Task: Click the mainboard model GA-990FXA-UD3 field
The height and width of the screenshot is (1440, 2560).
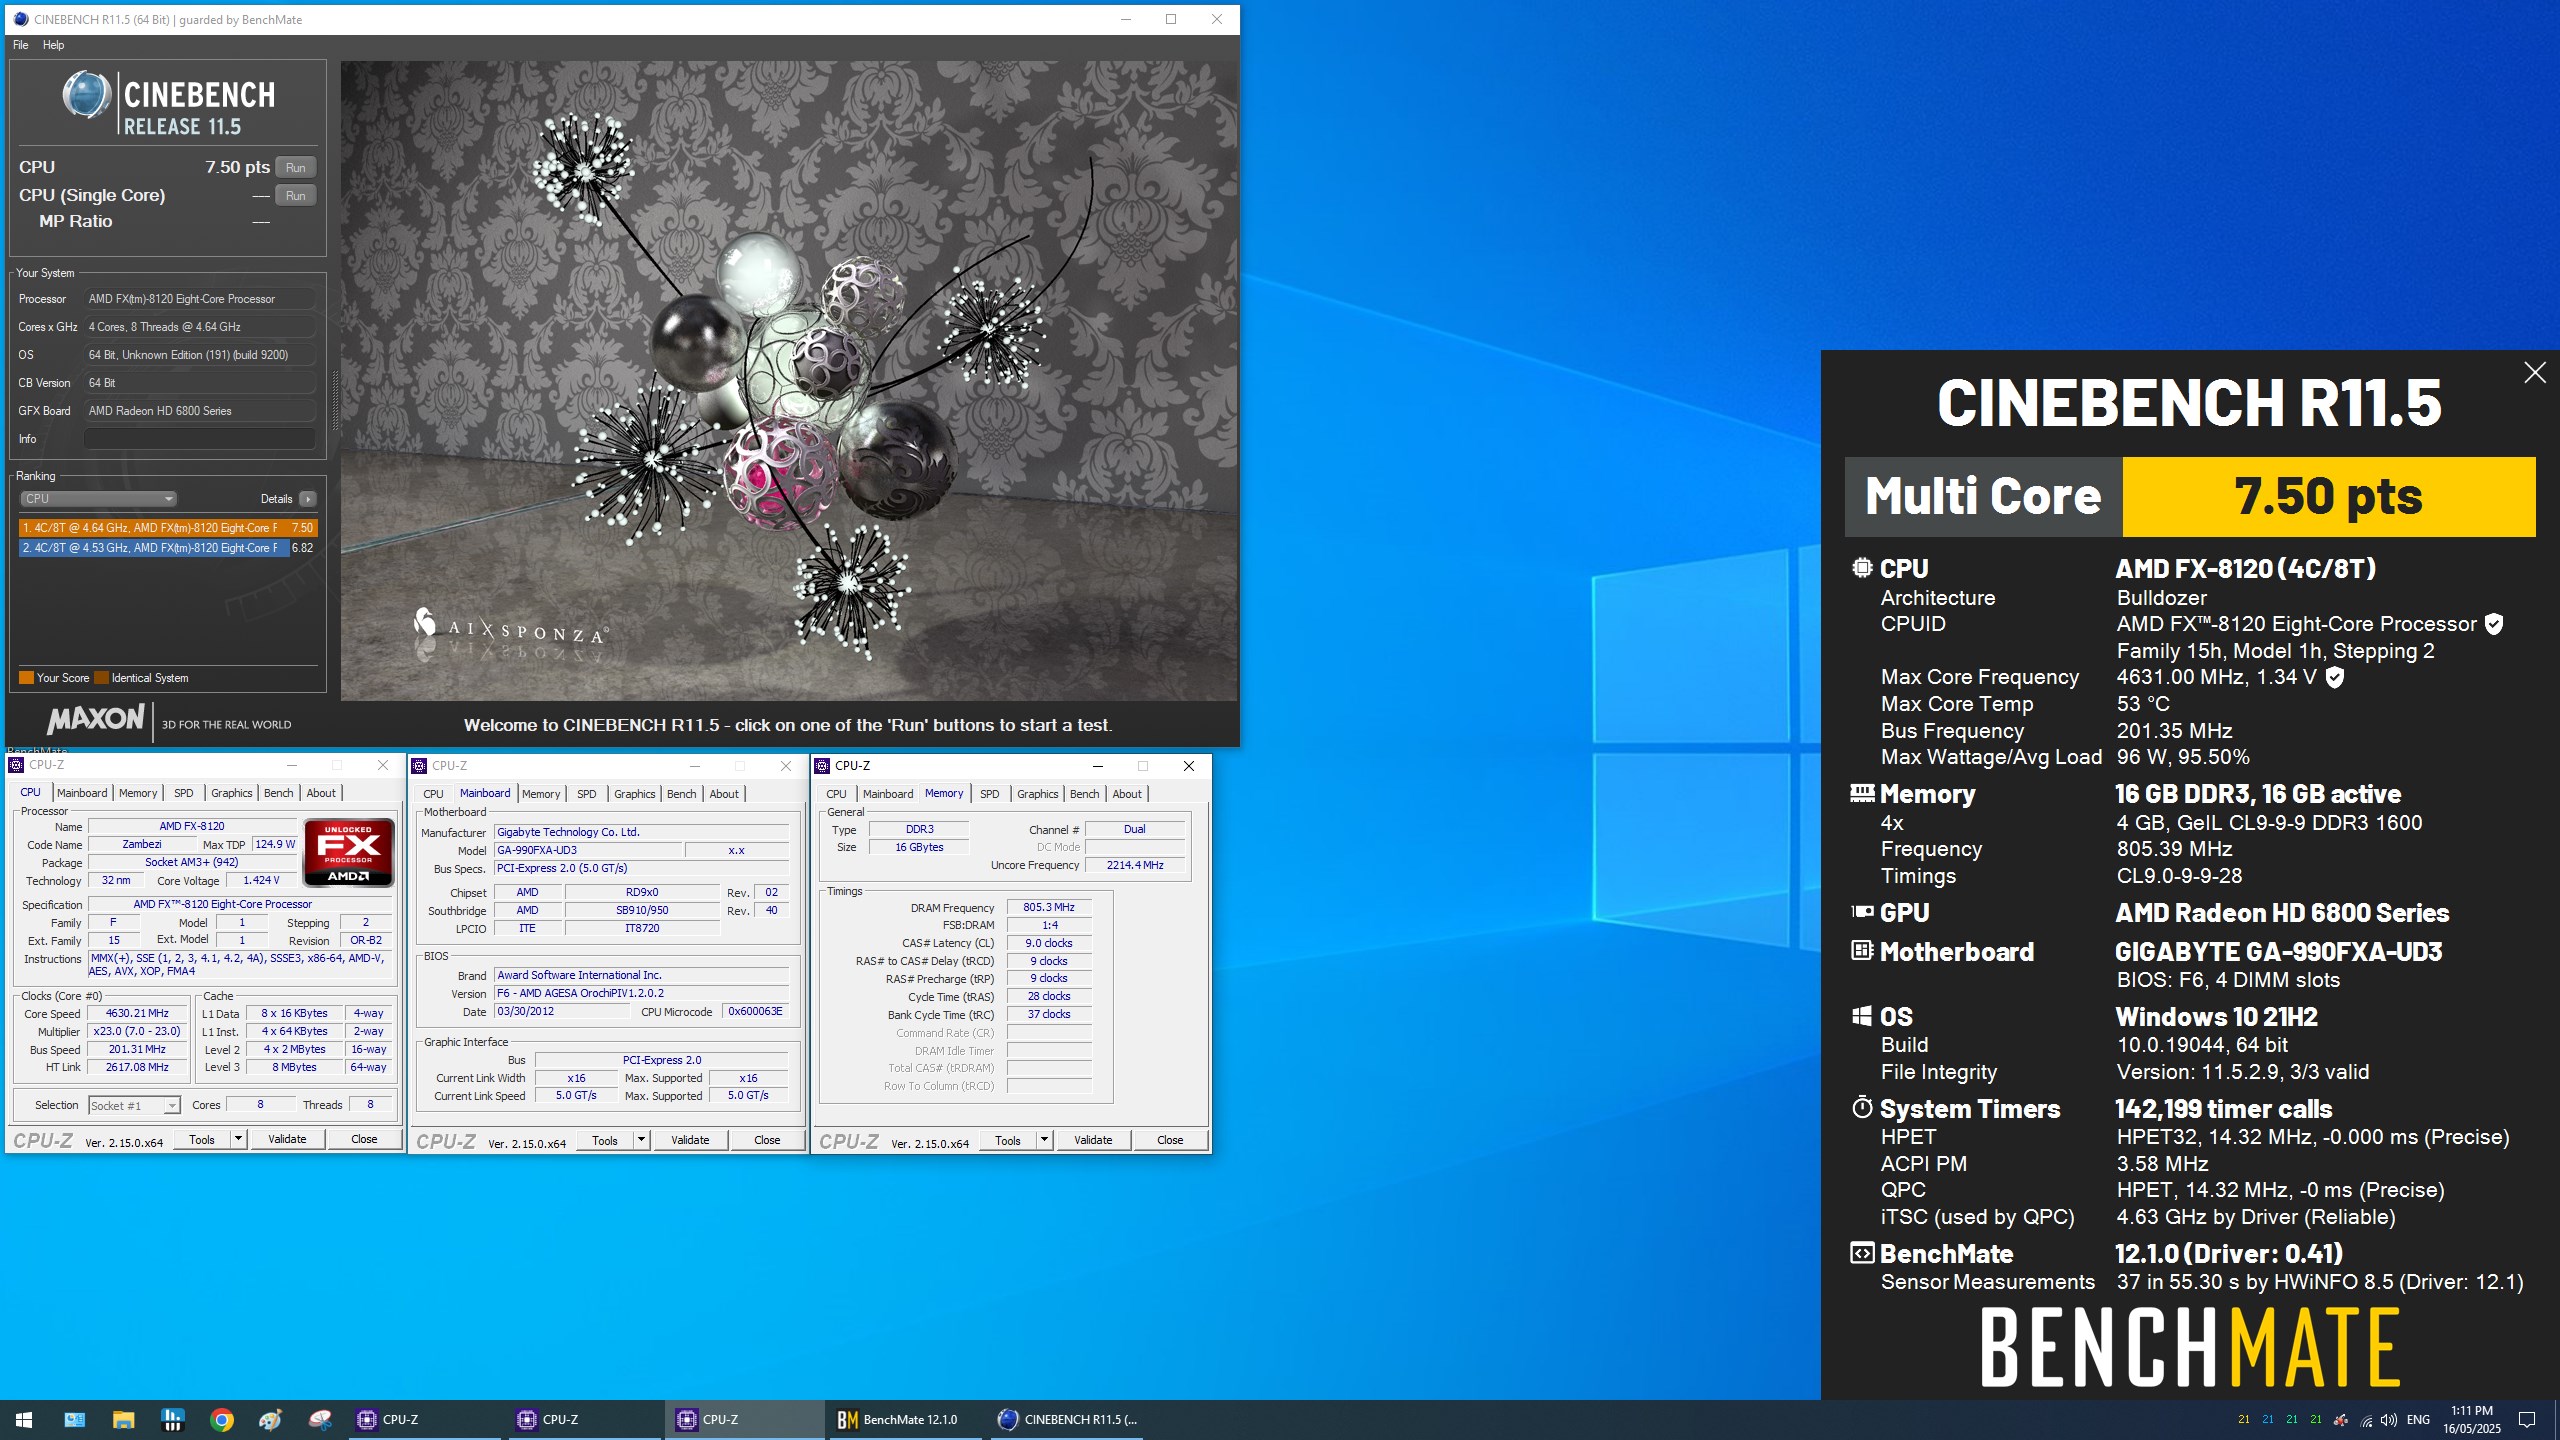Action: coord(588,850)
